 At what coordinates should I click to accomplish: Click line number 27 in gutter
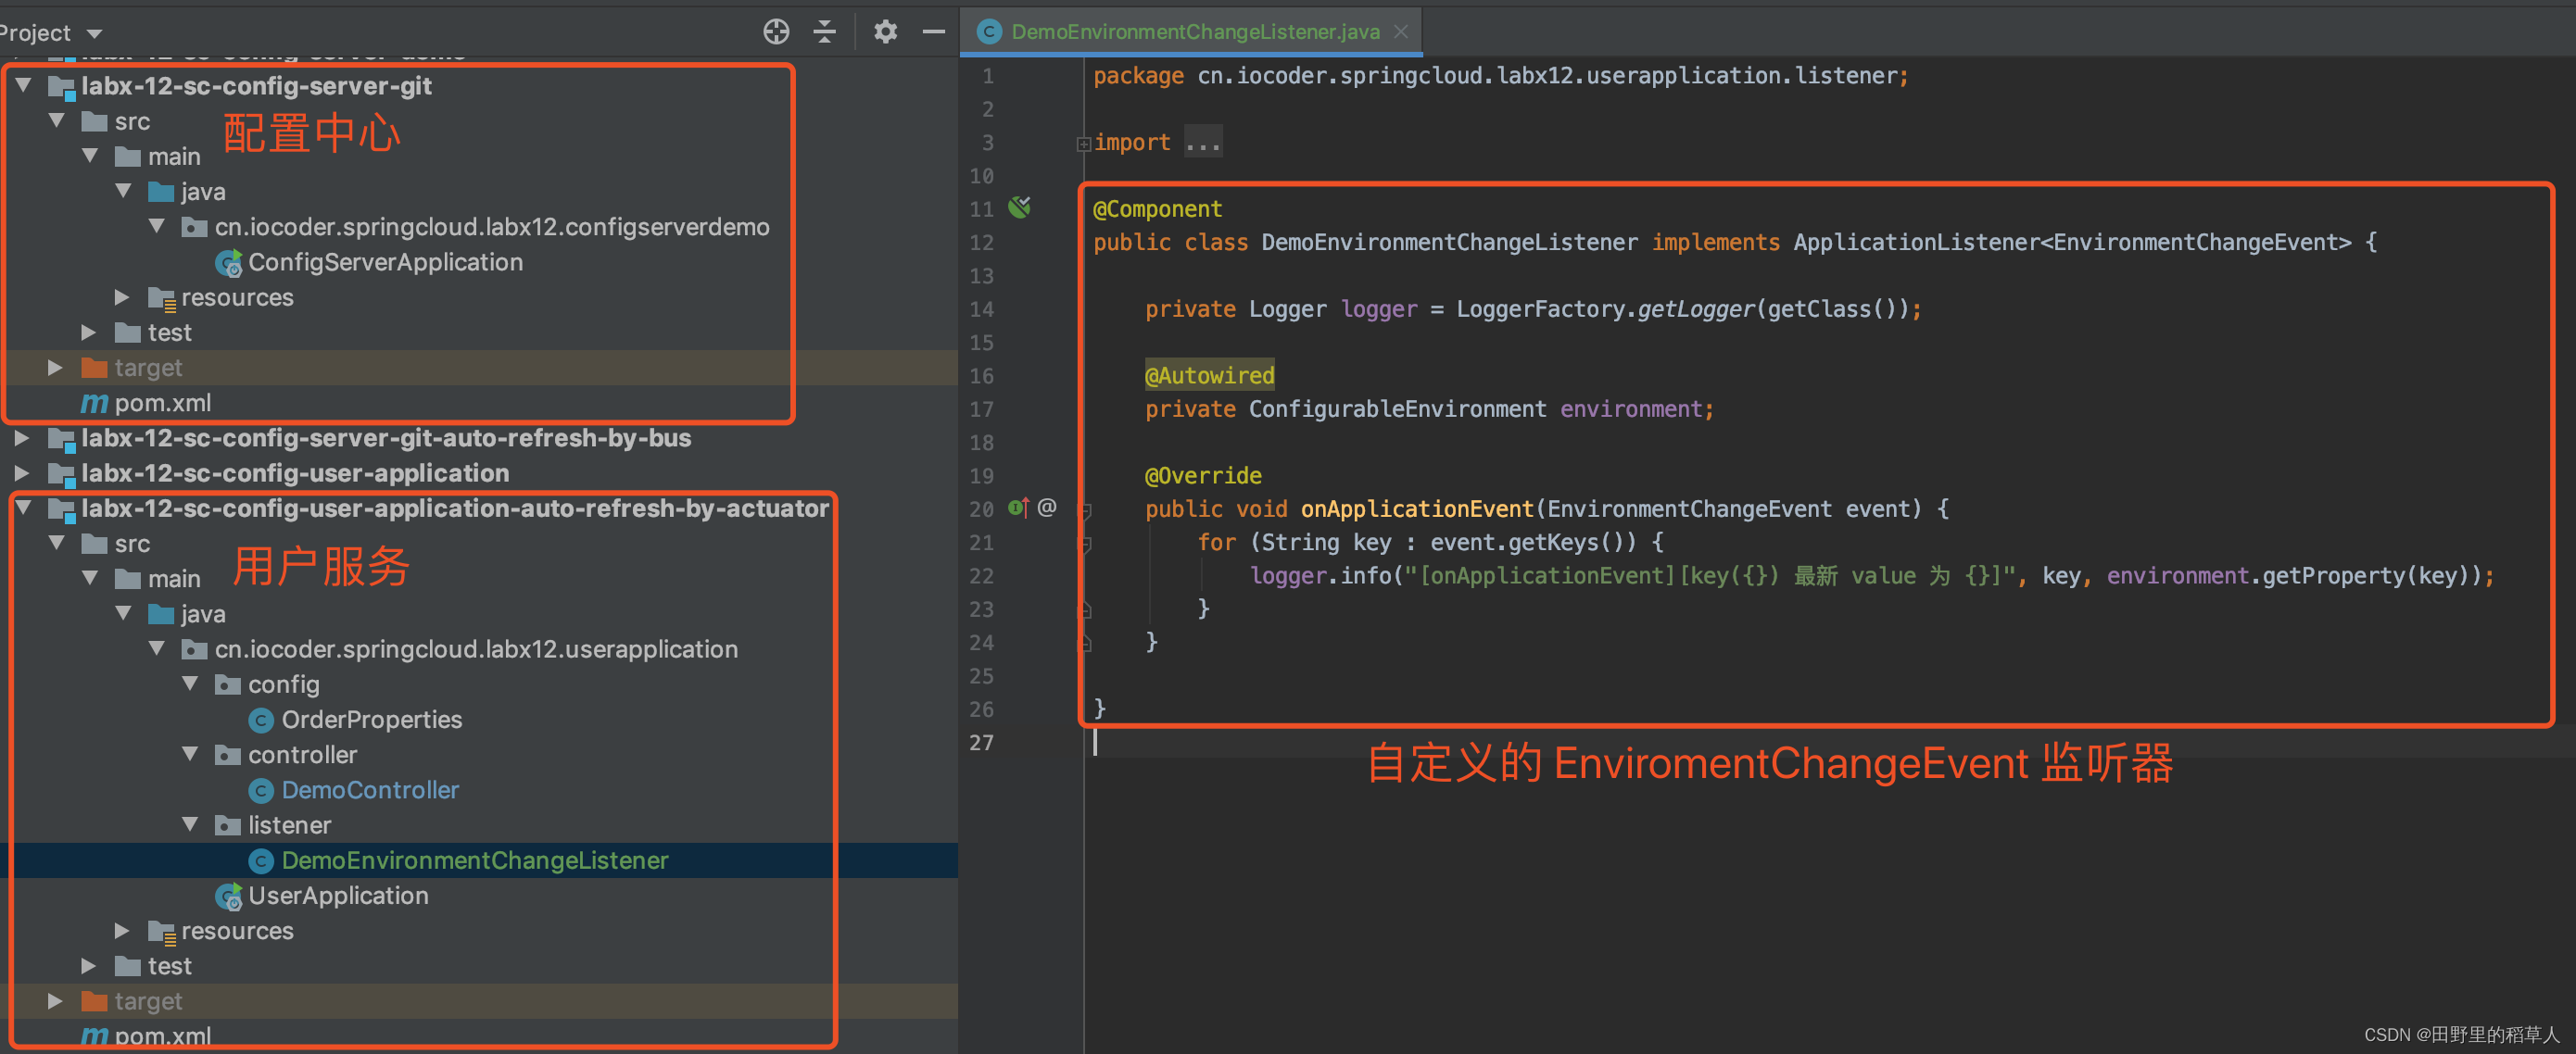[x=981, y=743]
